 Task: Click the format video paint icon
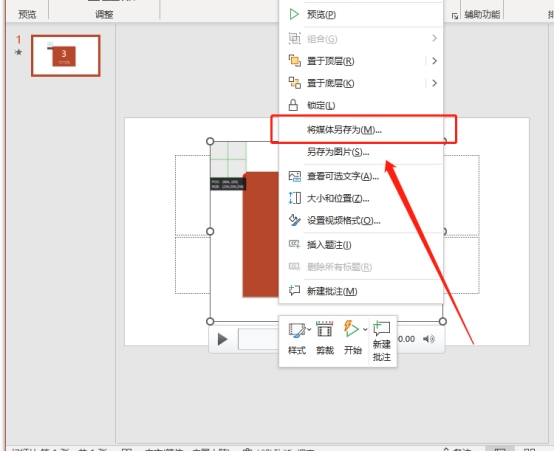pos(295,220)
